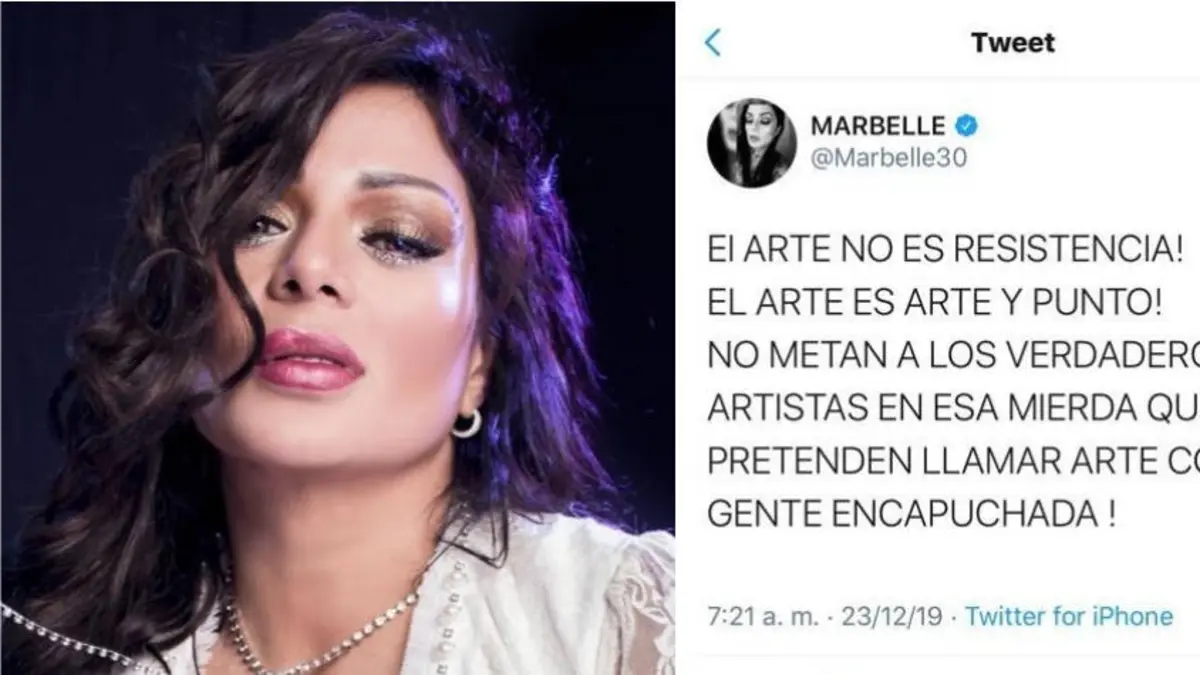The width and height of the screenshot is (1200, 675).
Task: Open the @Marbelle30 handle
Action: [x=888, y=158]
